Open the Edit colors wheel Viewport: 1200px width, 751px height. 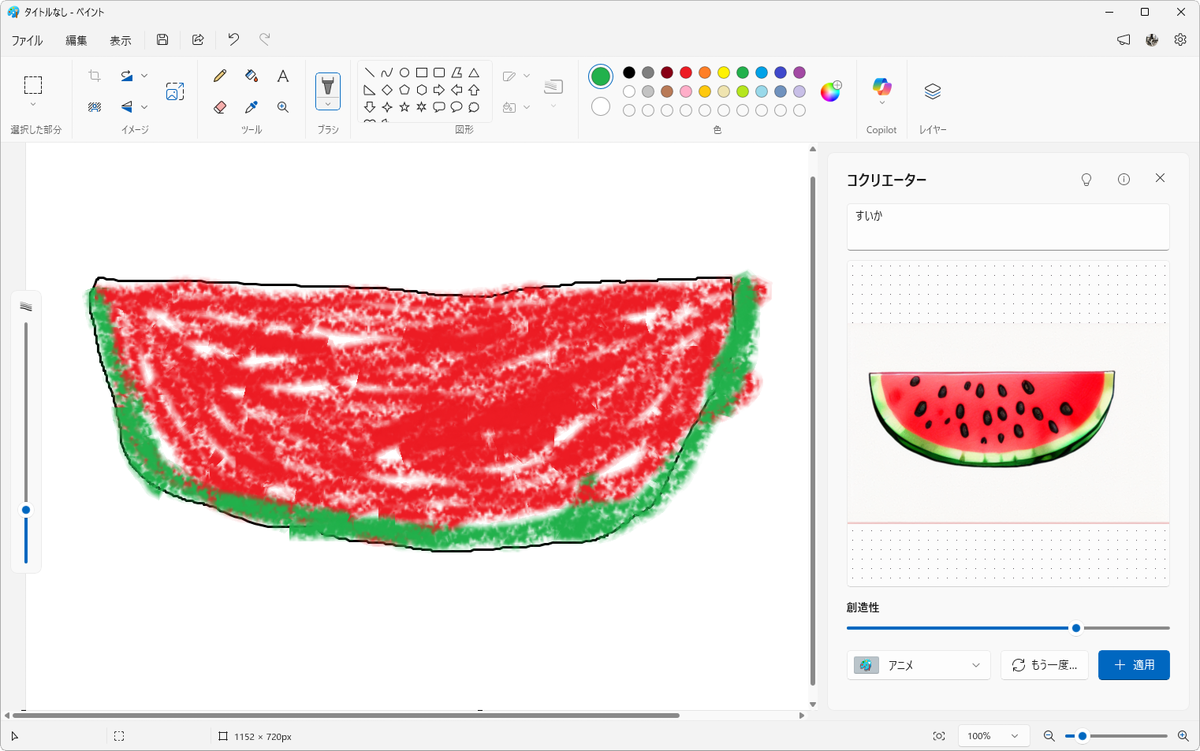[x=831, y=91]
